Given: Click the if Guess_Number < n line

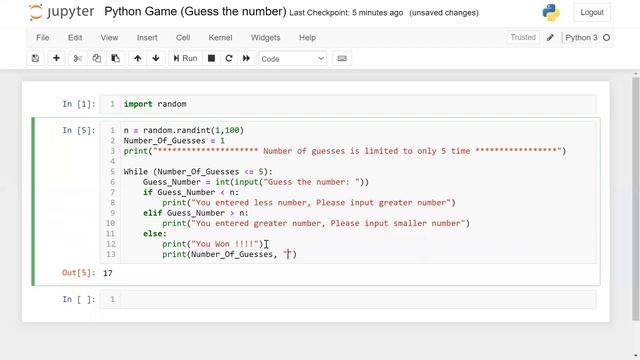Looking at the screenshot, I should click(191, 192).
